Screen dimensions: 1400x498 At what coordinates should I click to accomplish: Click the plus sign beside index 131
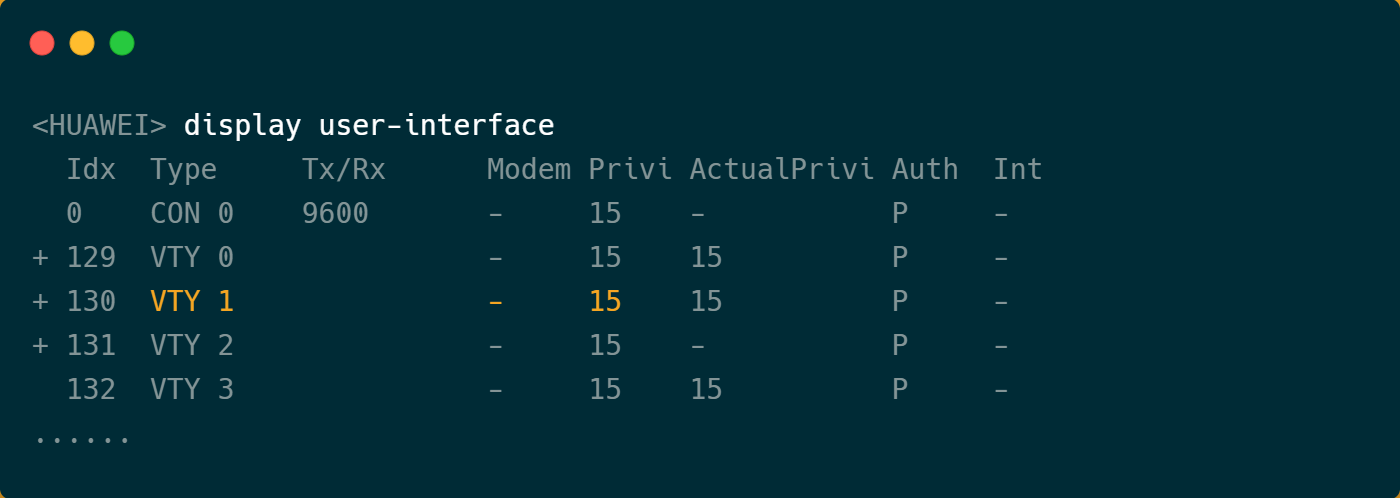coord(40,346)
